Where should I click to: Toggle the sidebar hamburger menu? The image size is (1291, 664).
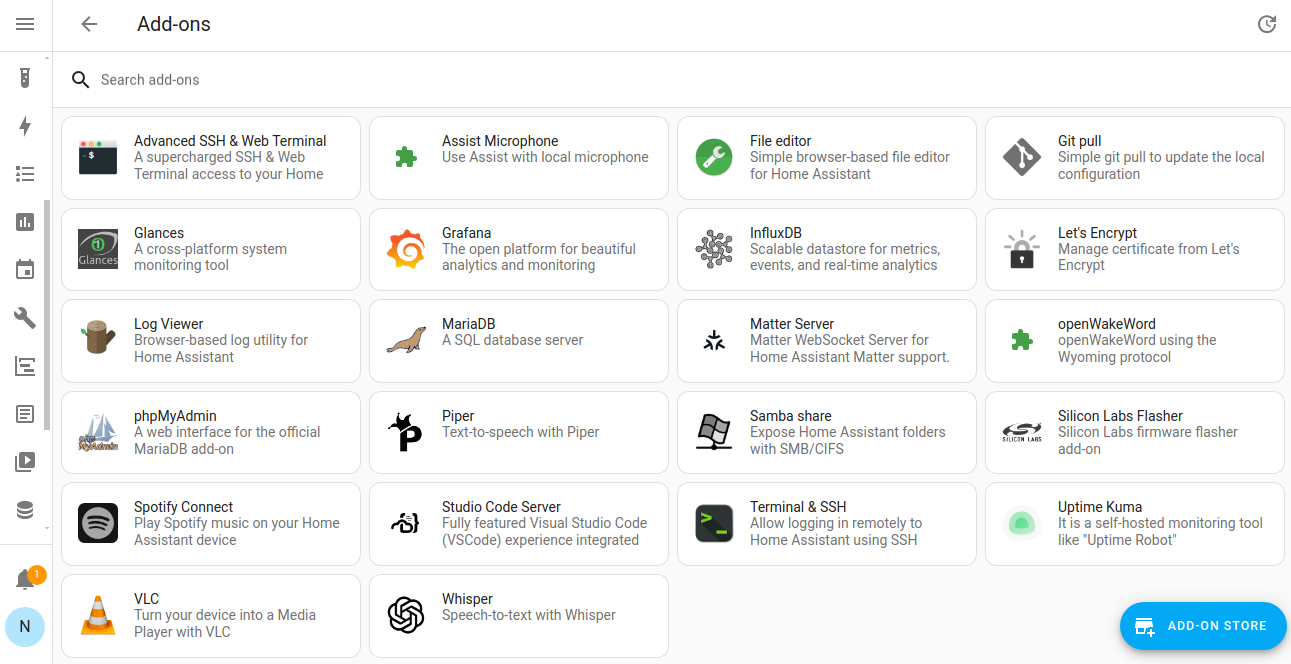coord(25,25)
